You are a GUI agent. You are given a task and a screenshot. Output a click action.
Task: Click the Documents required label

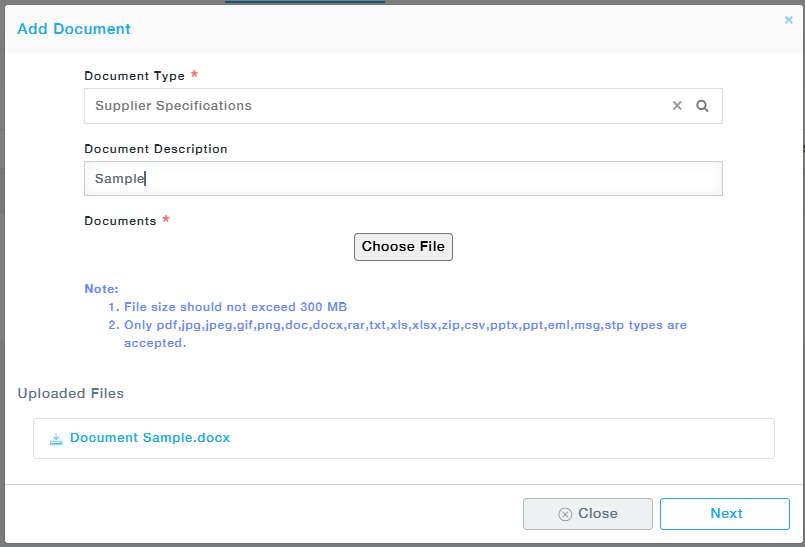120,221
